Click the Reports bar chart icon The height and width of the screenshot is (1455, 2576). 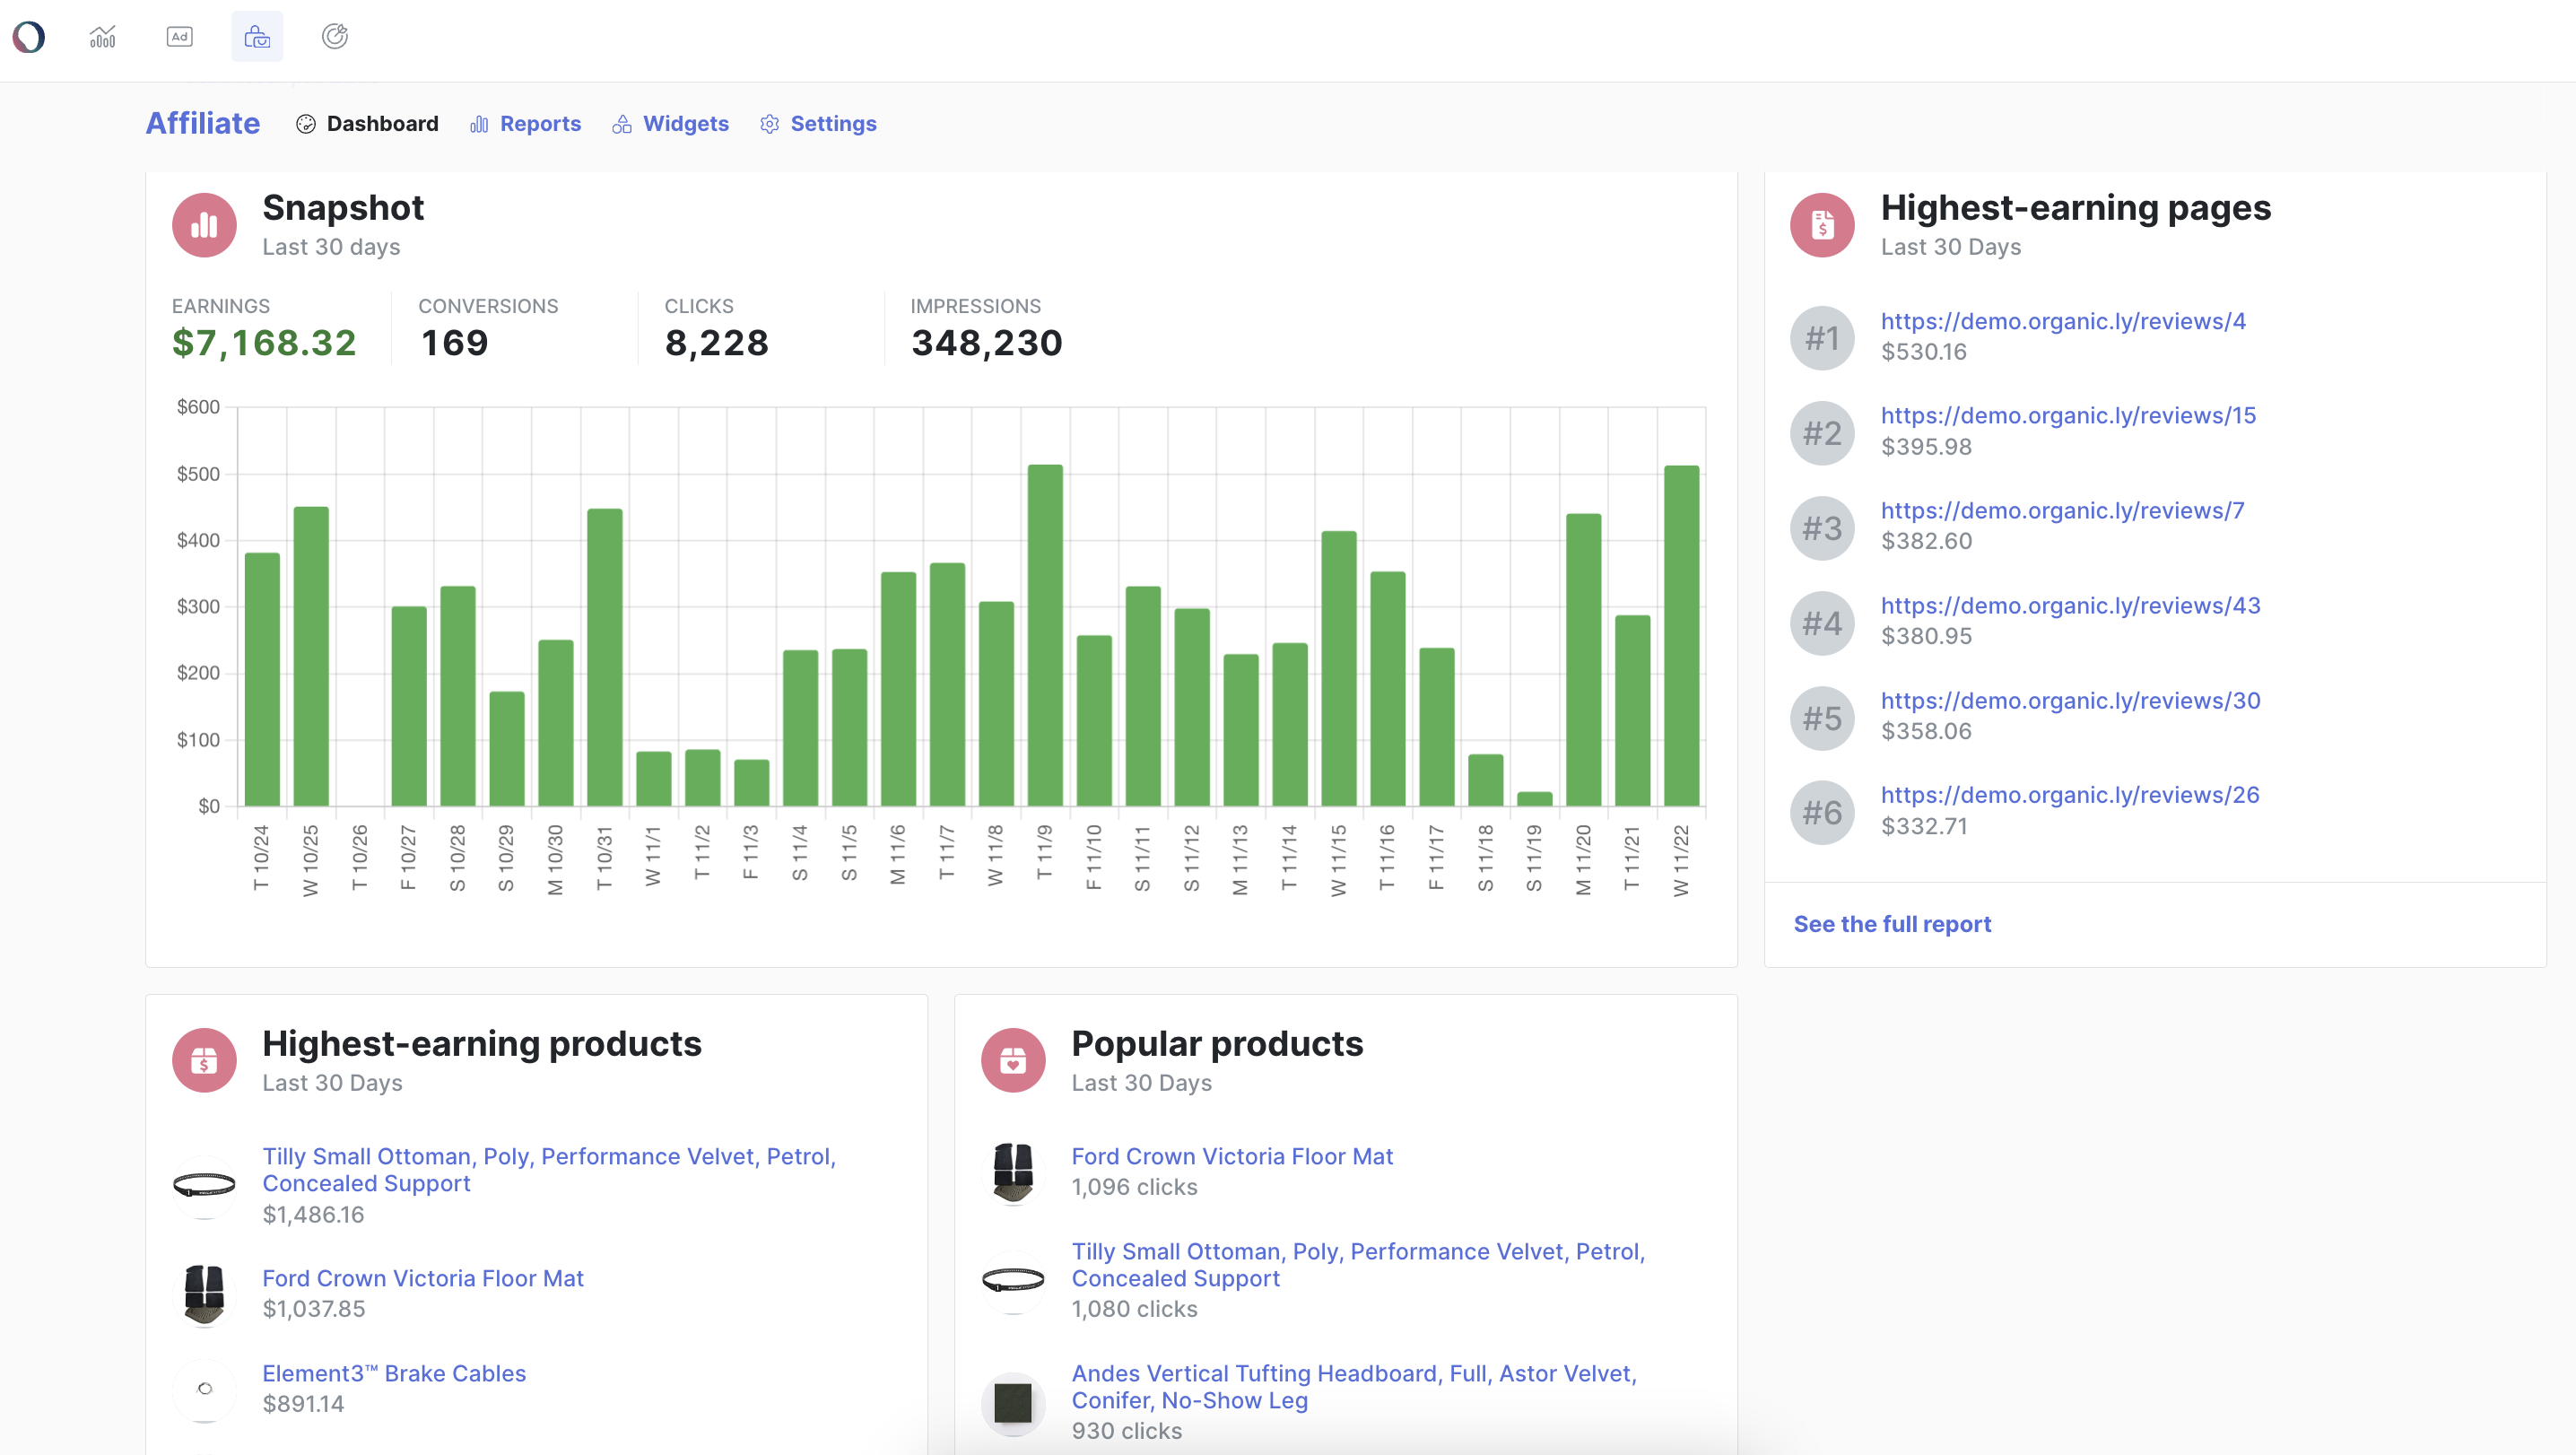click(479, 124)
